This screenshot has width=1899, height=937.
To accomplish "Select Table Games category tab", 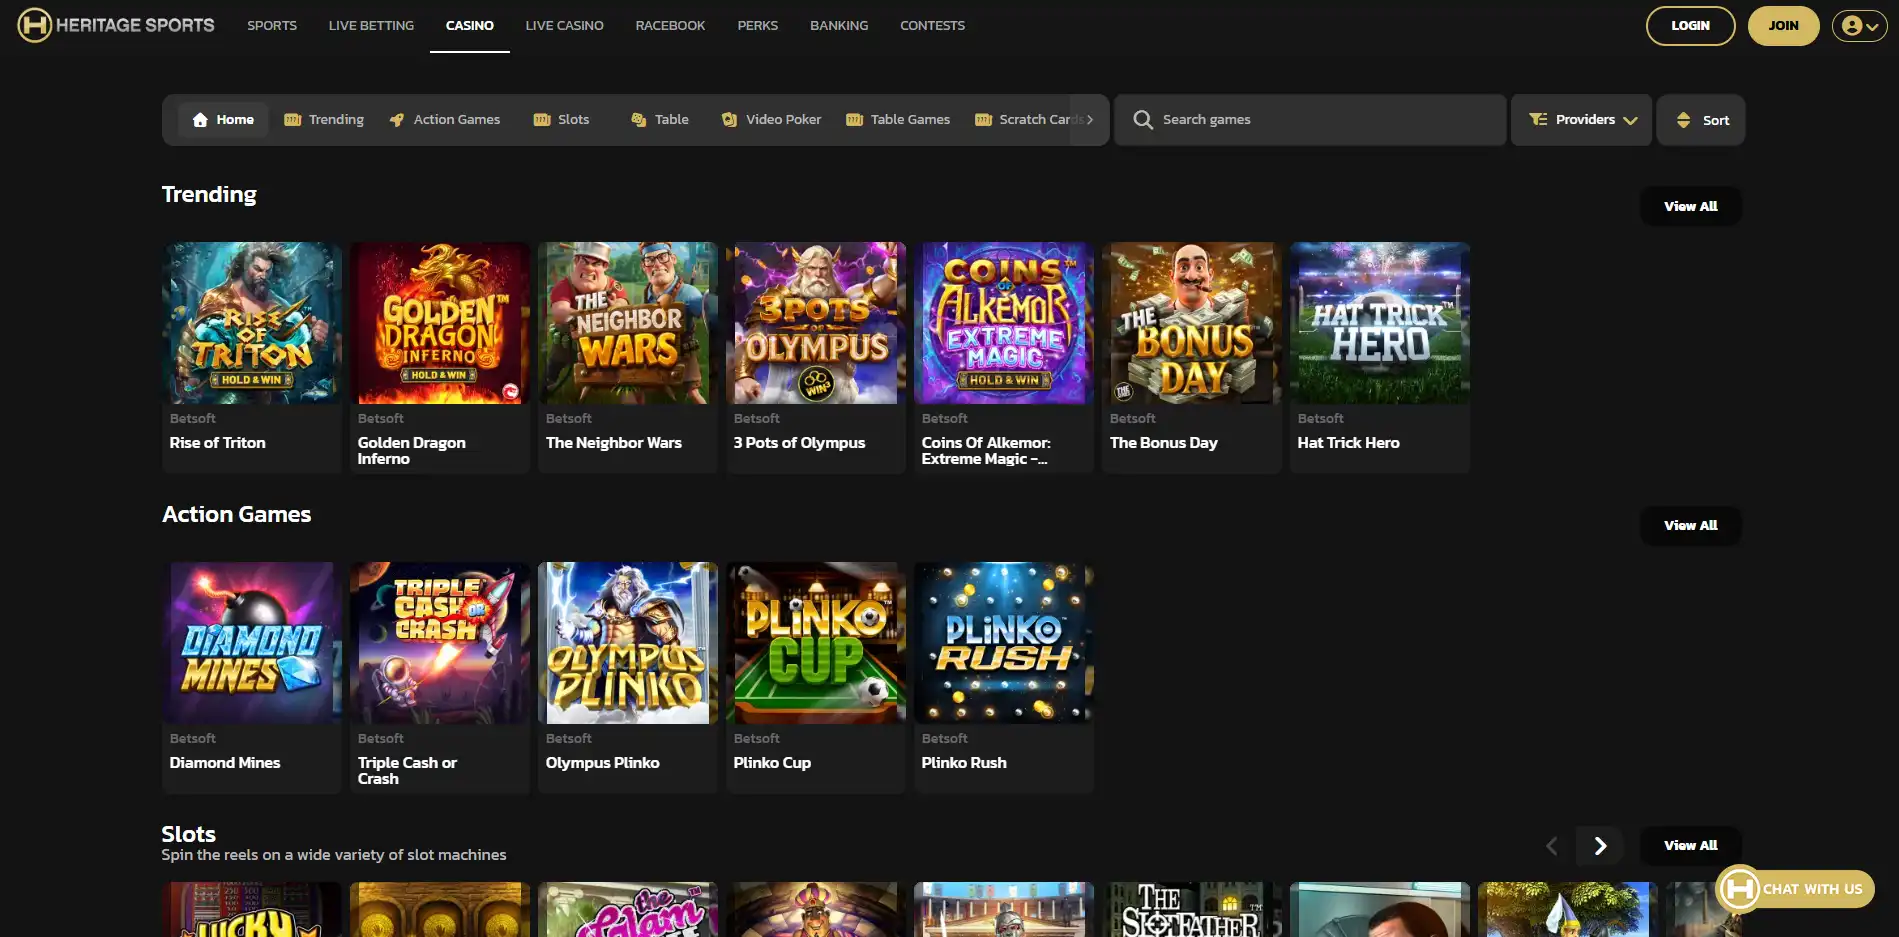I will pyautogui.click(x=898, y=120).
